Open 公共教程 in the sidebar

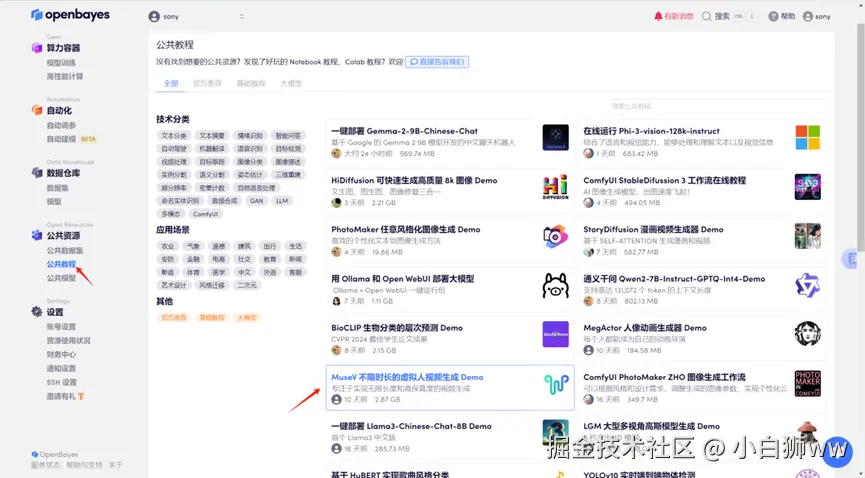61,264
